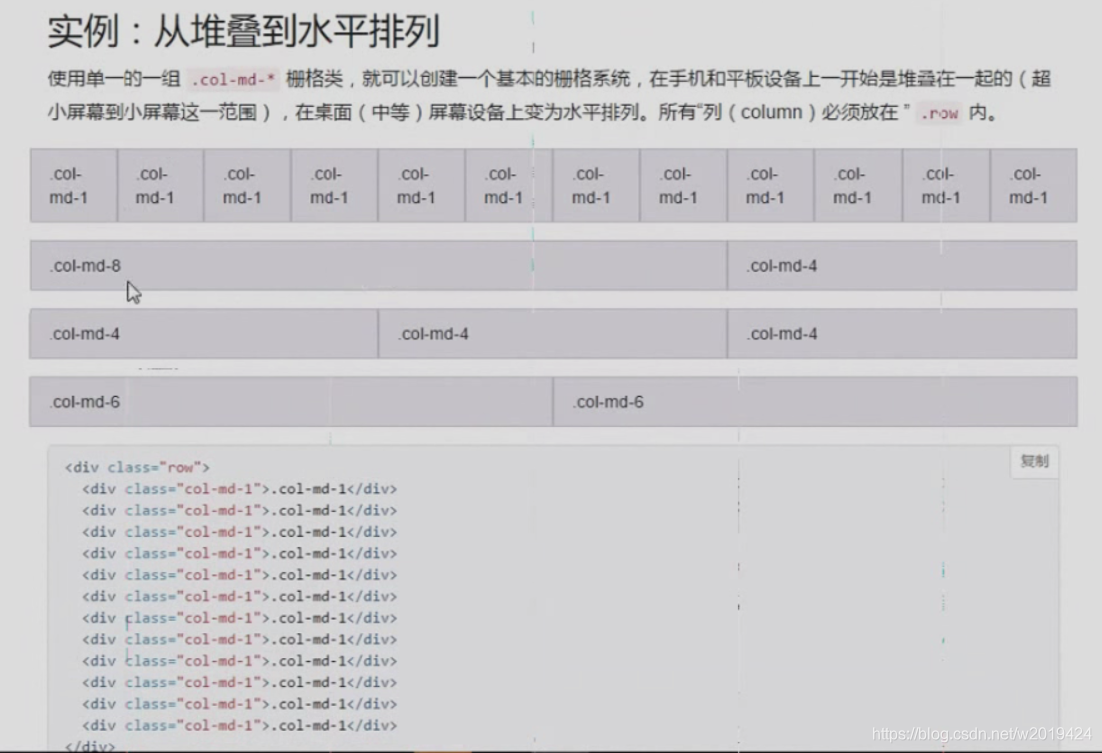The image size is (1102, 753).
Task: Click the second .col-md-6 grid cell
Action: point(815,401)
